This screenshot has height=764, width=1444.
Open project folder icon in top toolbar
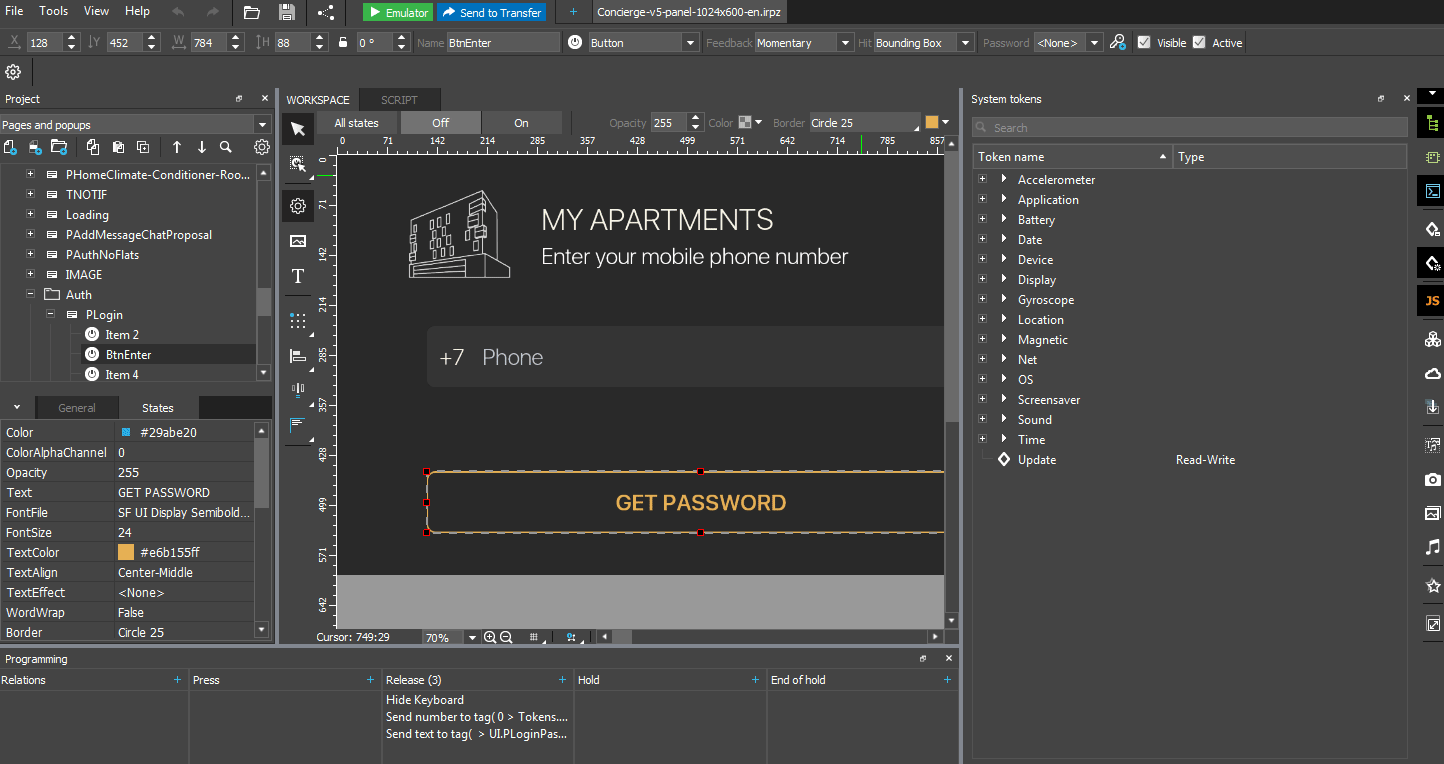(x=252, y=12)
